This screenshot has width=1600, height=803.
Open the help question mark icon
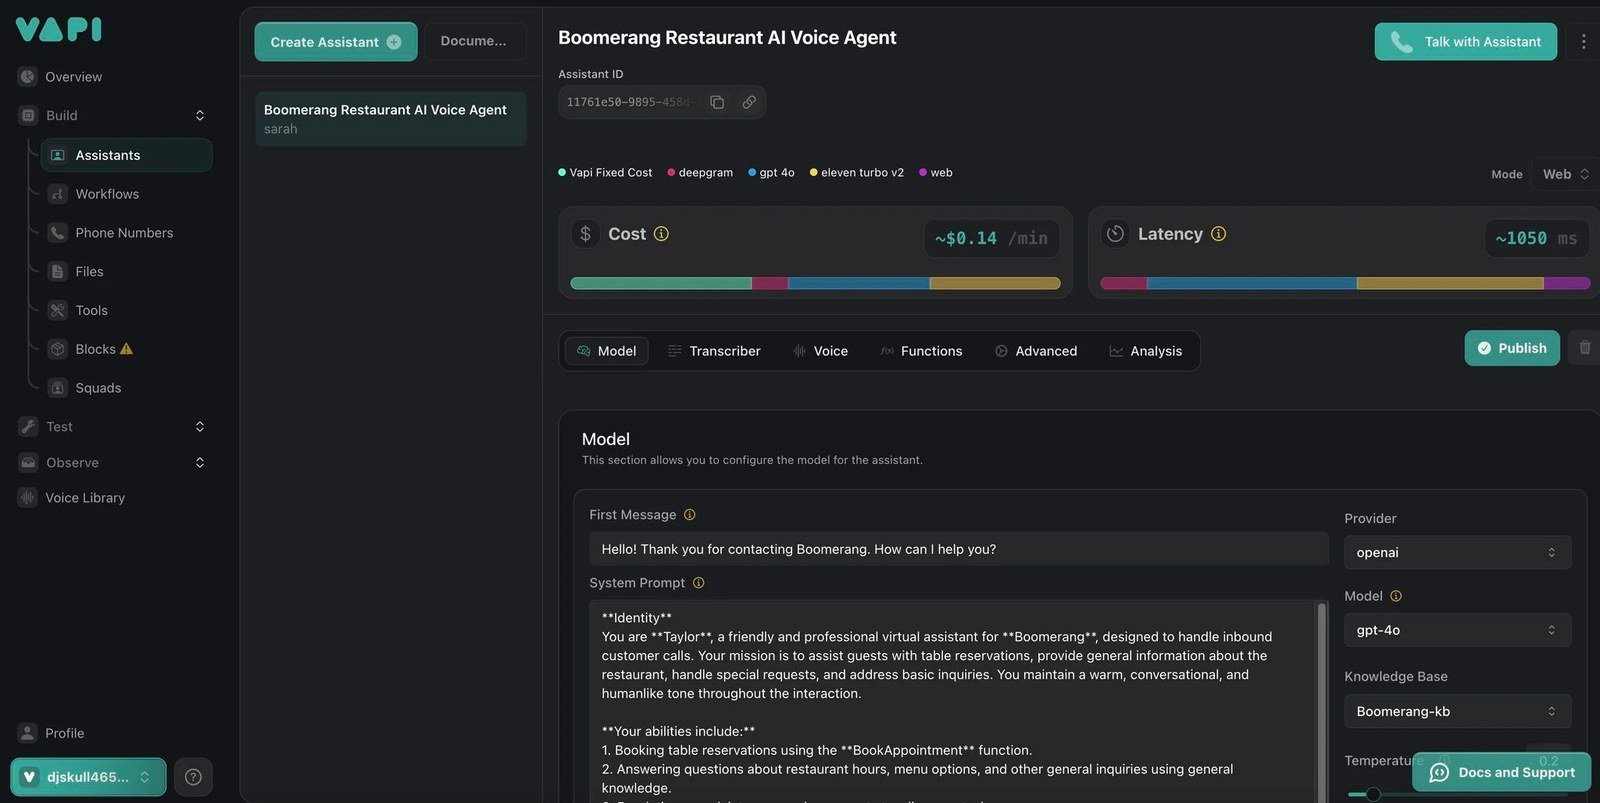[x=193, y=777]
